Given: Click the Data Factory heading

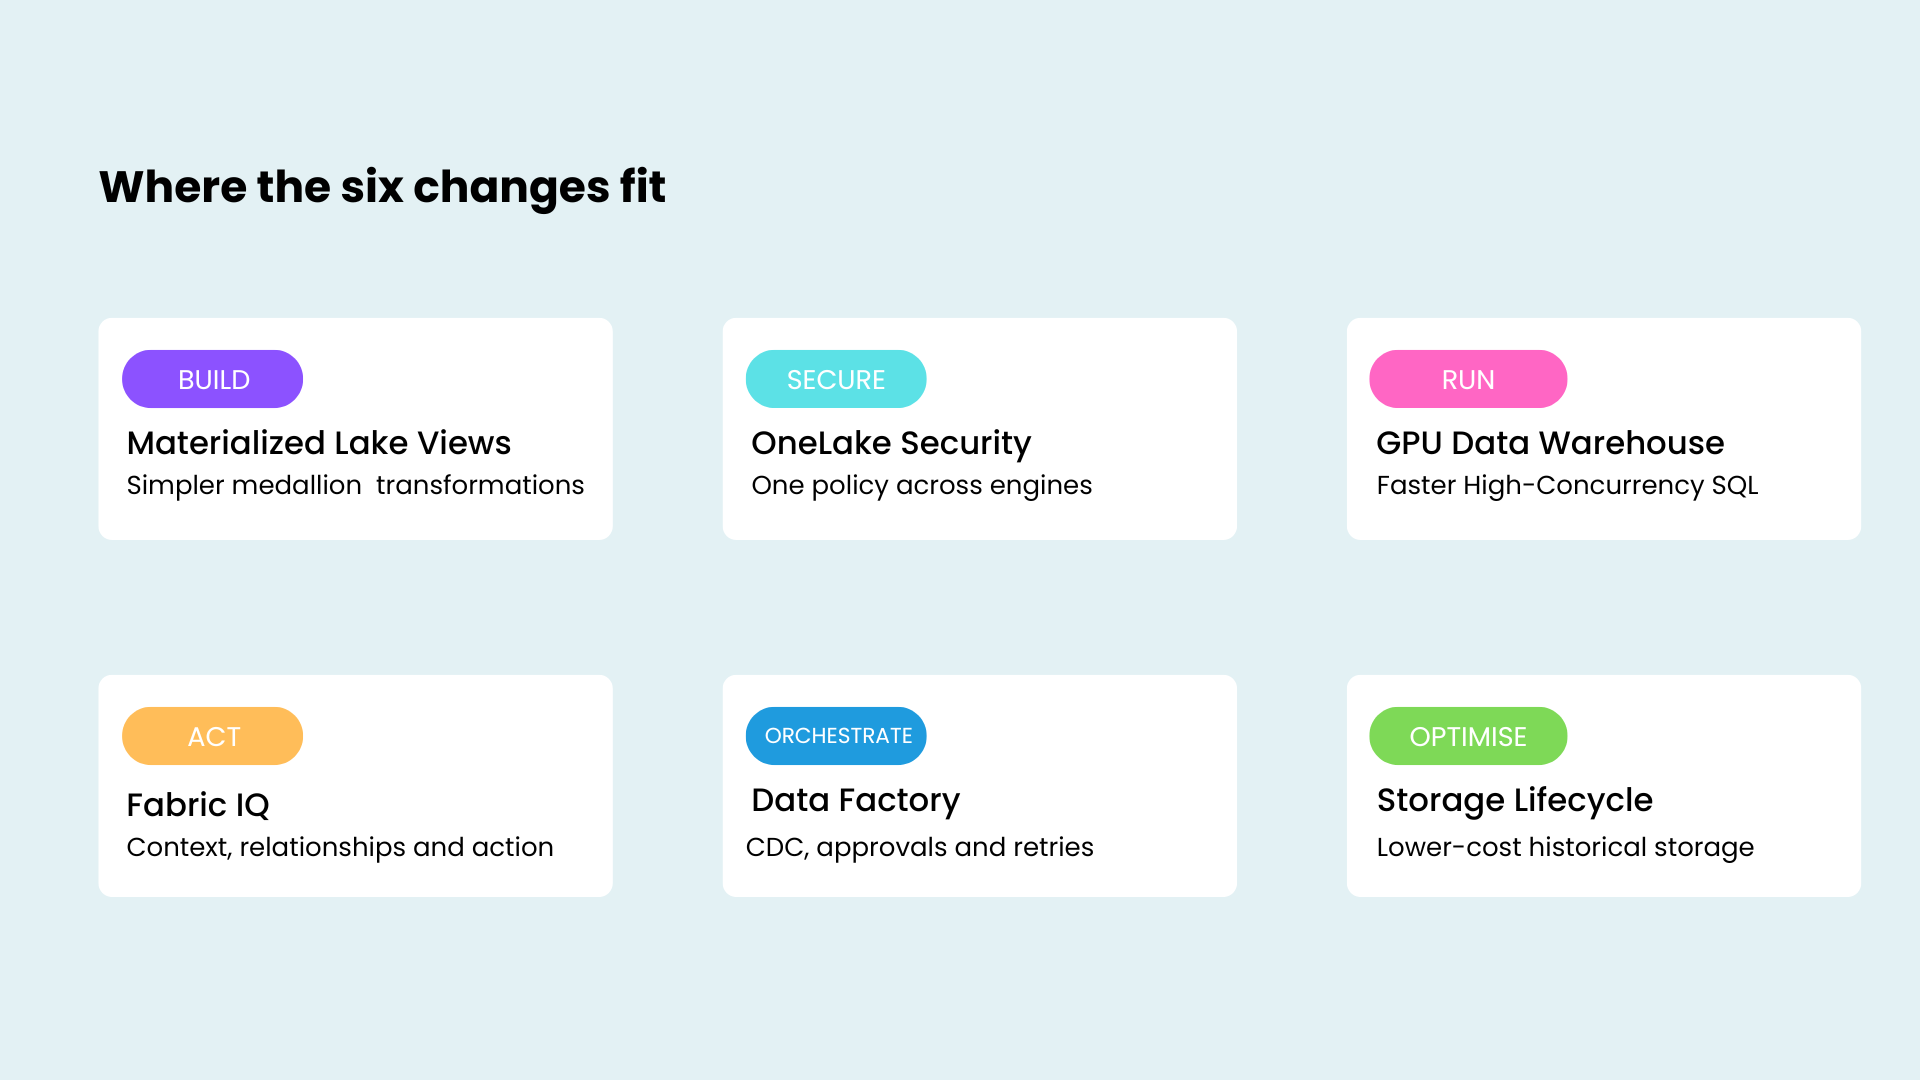Looking at the screenshot, I should (855, 800).
